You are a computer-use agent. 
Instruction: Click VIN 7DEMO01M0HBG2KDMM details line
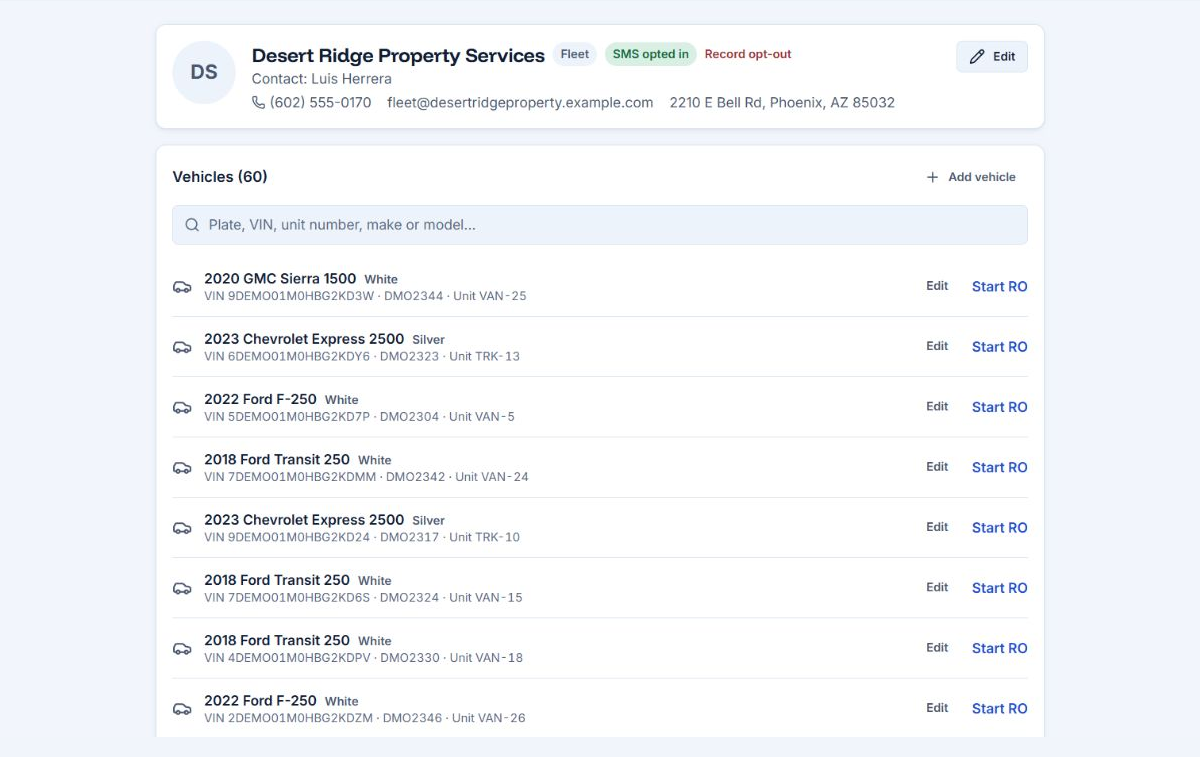(366, 477)
